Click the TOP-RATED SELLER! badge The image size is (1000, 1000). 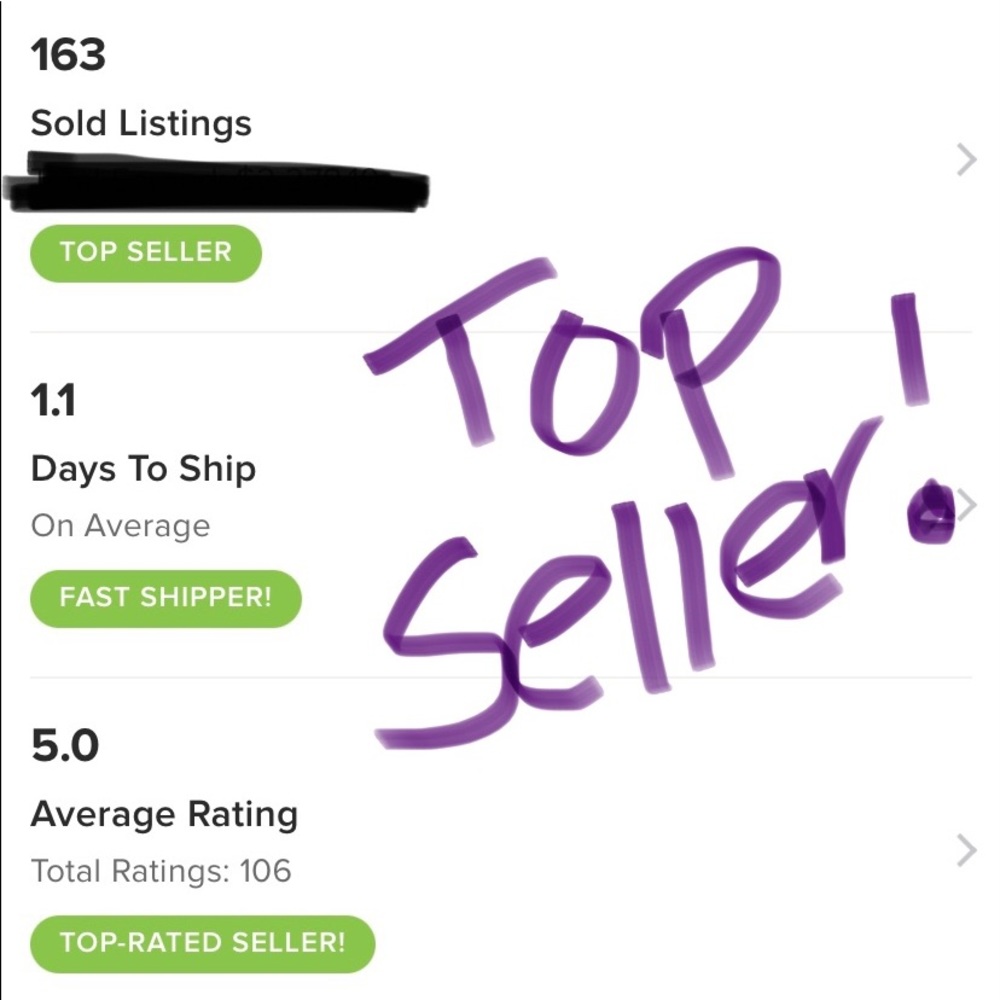coord(203,942)
